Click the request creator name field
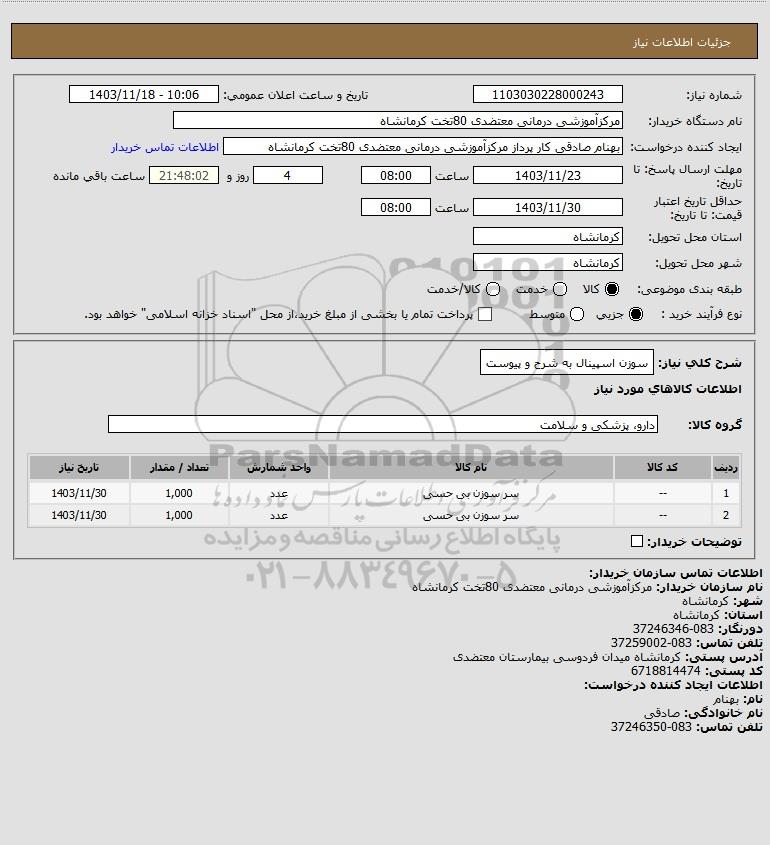The height and width of the screenshot is (845, 770). pyautogui.click(x=422, y=147)
